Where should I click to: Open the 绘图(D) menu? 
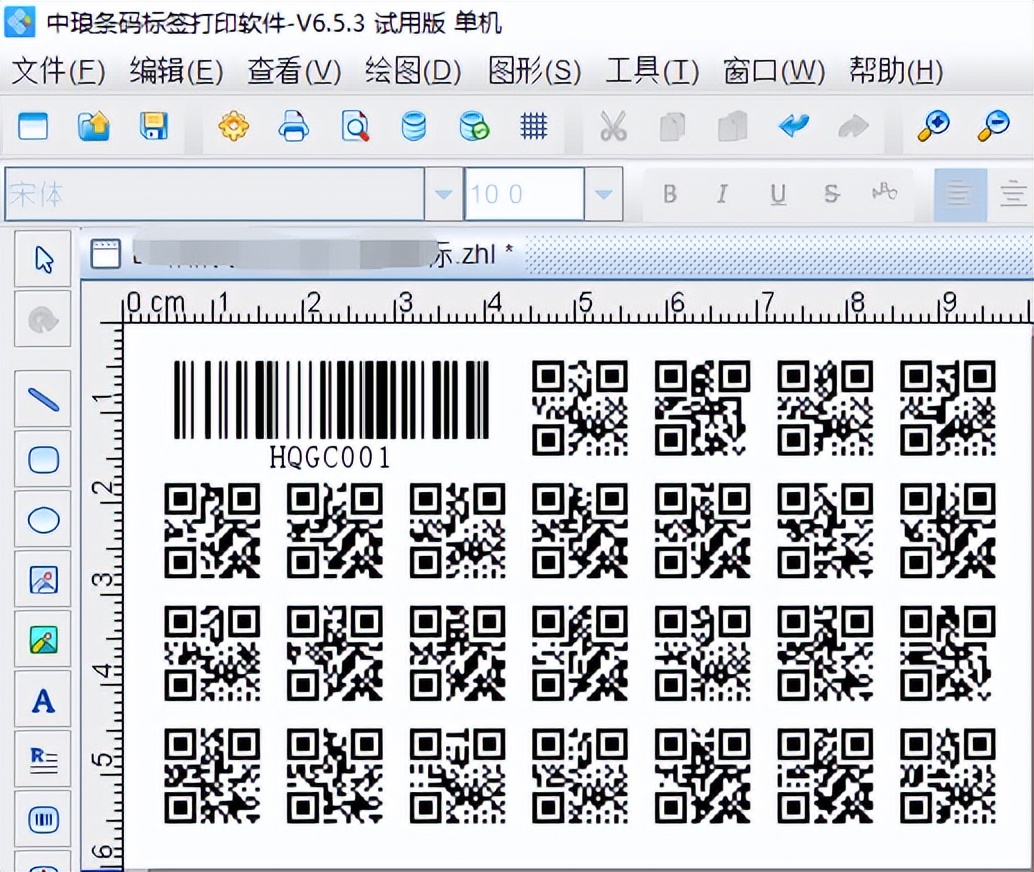coord(413,70)
